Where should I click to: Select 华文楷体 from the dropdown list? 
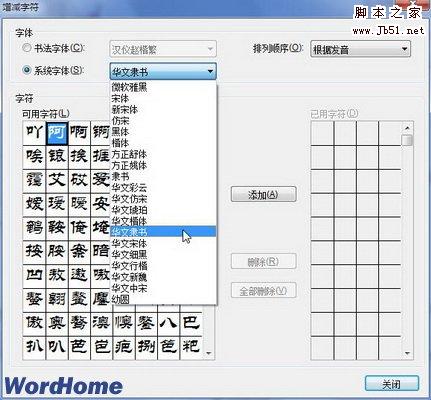point(163,221)
